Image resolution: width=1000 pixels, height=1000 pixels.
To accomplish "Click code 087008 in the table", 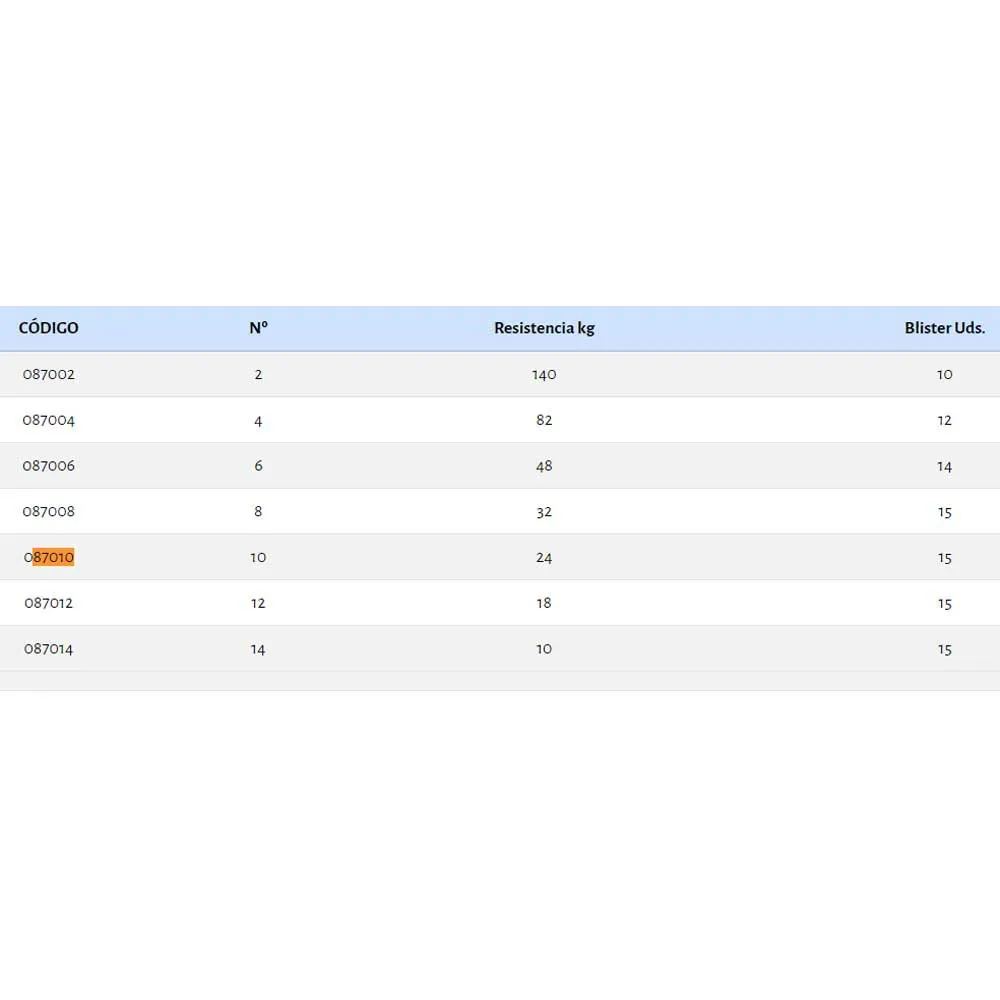I will tap(49, 512).
